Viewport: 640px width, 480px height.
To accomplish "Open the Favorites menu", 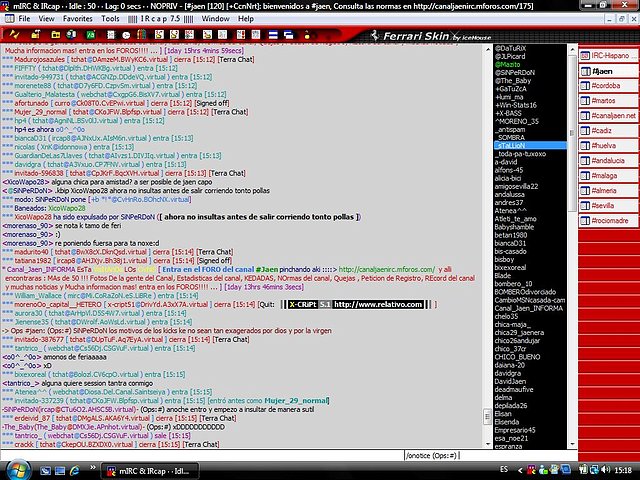I will [x=78, y=19].
